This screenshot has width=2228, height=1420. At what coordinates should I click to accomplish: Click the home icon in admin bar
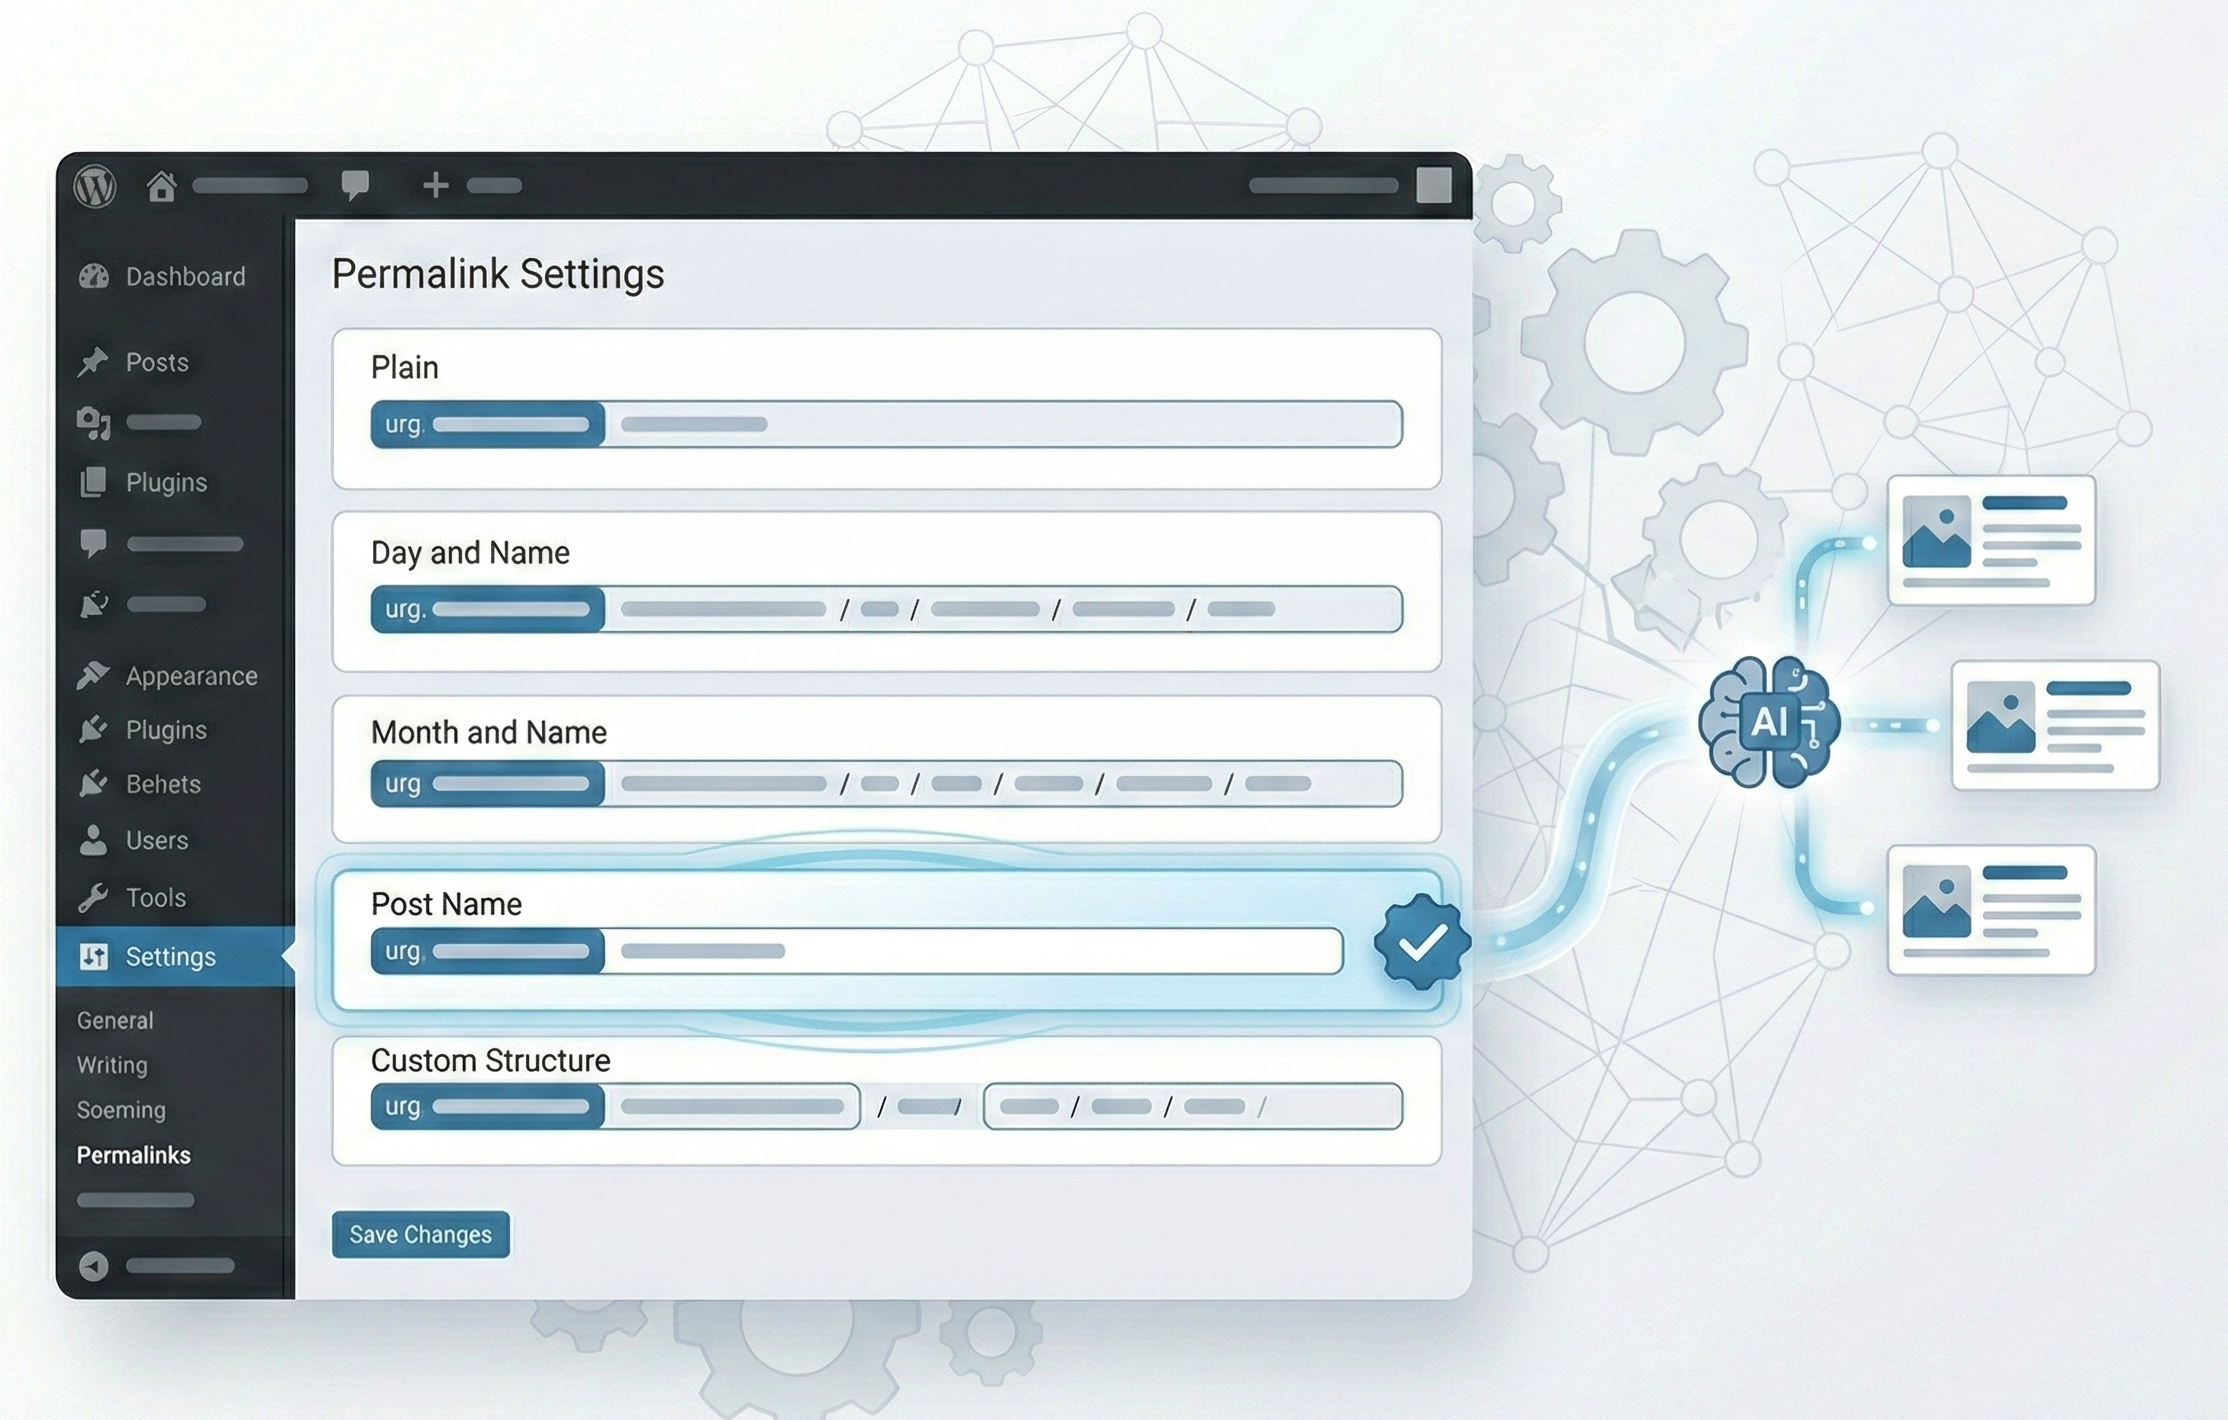161,186
